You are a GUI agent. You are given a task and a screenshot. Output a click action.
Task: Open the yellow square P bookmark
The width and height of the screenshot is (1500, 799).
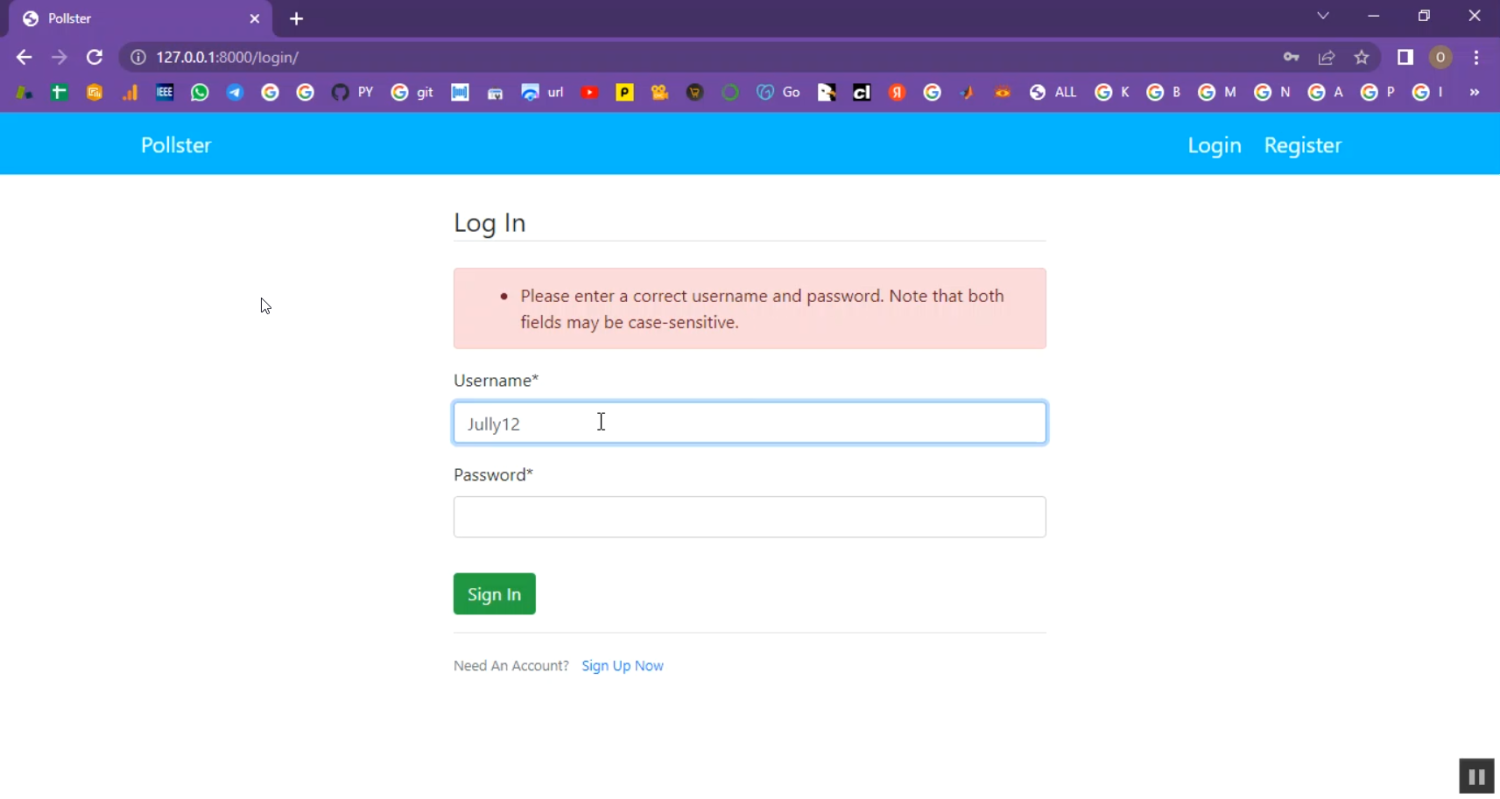point(625,92)
